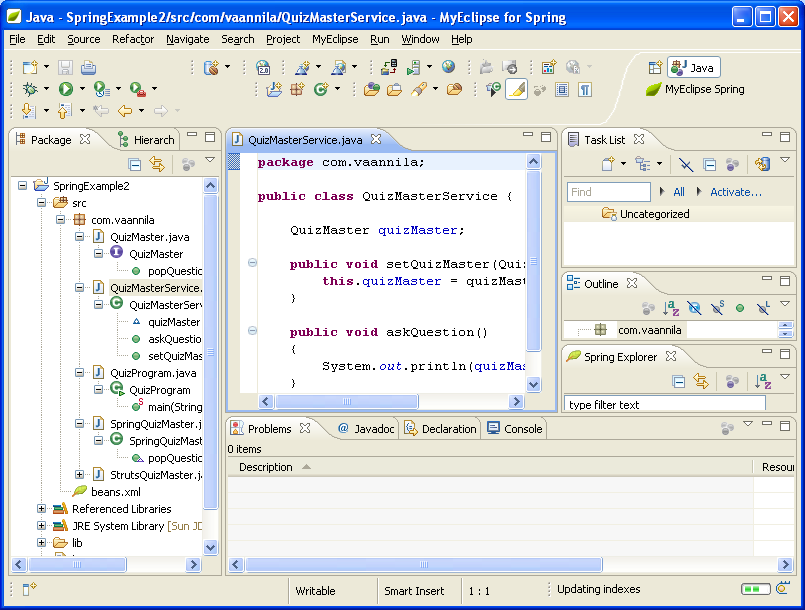
Task: Click the Spring Explorer filter text field
Action: pyautogui.click(x=664, y=404)
